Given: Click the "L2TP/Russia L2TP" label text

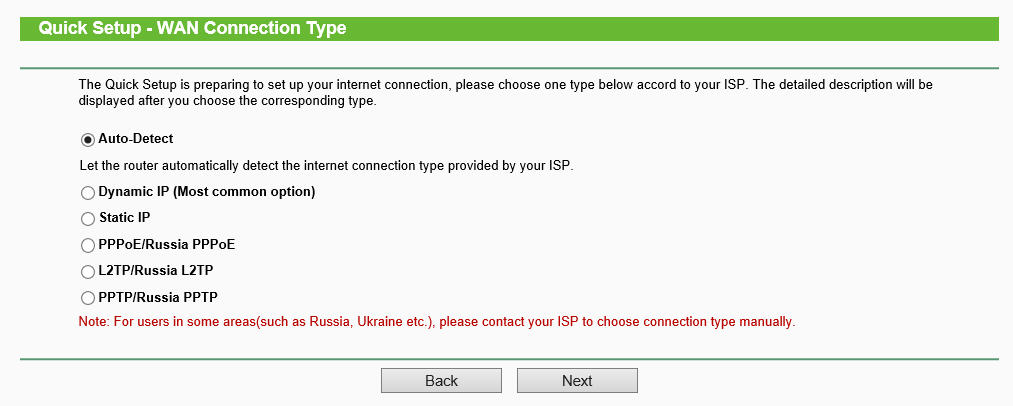Looking at the screenshot, I should coord(156,271).
